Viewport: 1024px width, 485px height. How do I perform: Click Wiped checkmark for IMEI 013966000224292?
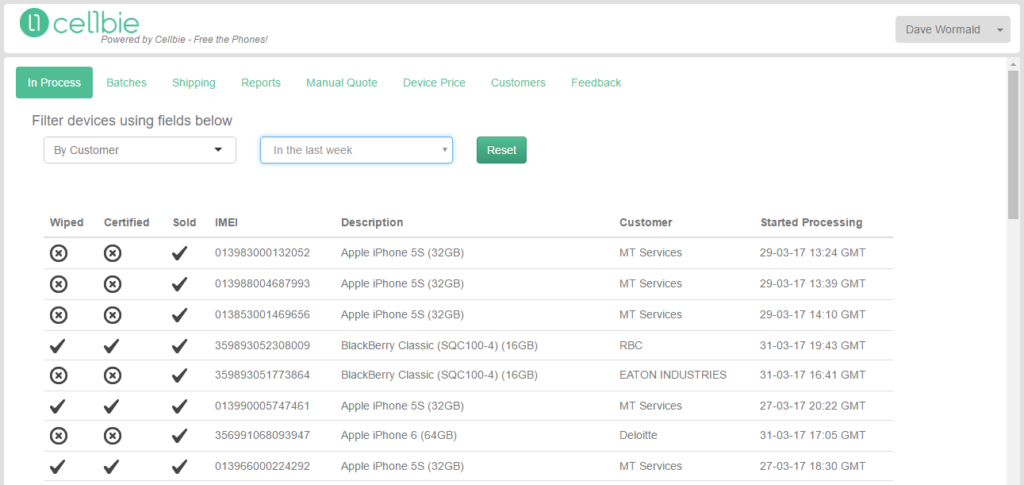pyautogui.click(x=58, y=466)
